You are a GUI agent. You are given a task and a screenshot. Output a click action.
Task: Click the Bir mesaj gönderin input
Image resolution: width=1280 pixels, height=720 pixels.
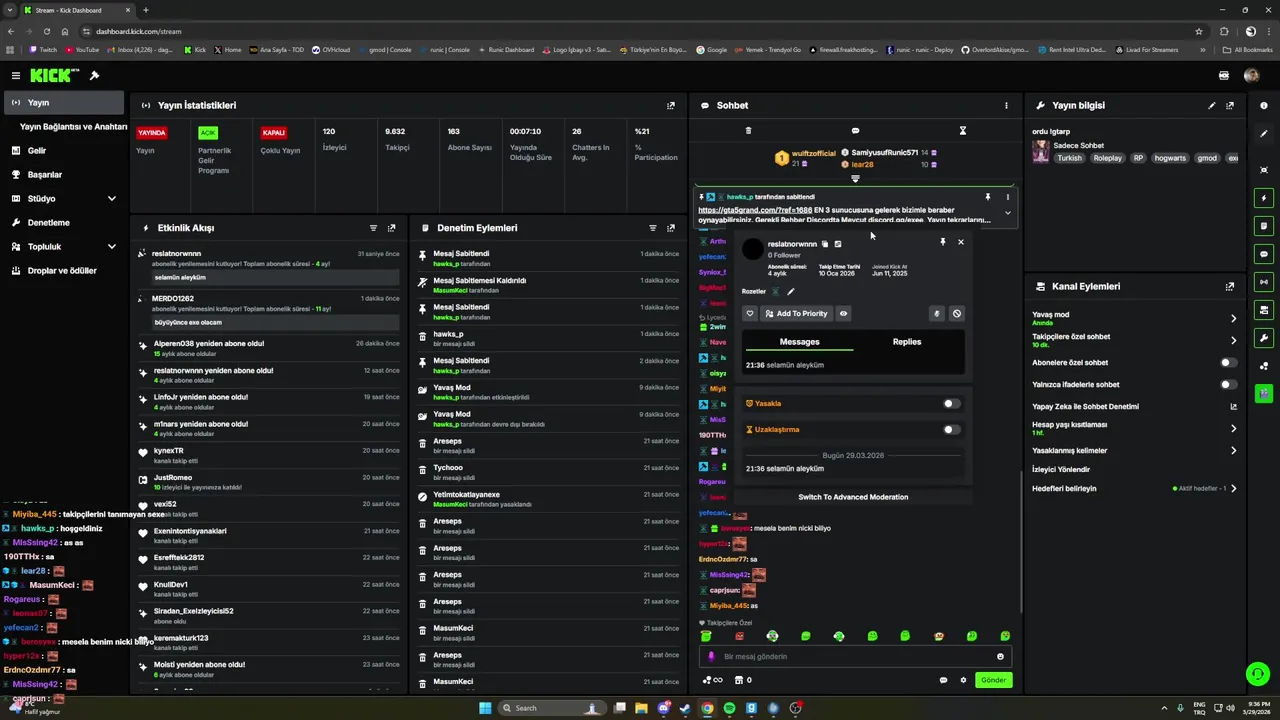tap(855, 657)
